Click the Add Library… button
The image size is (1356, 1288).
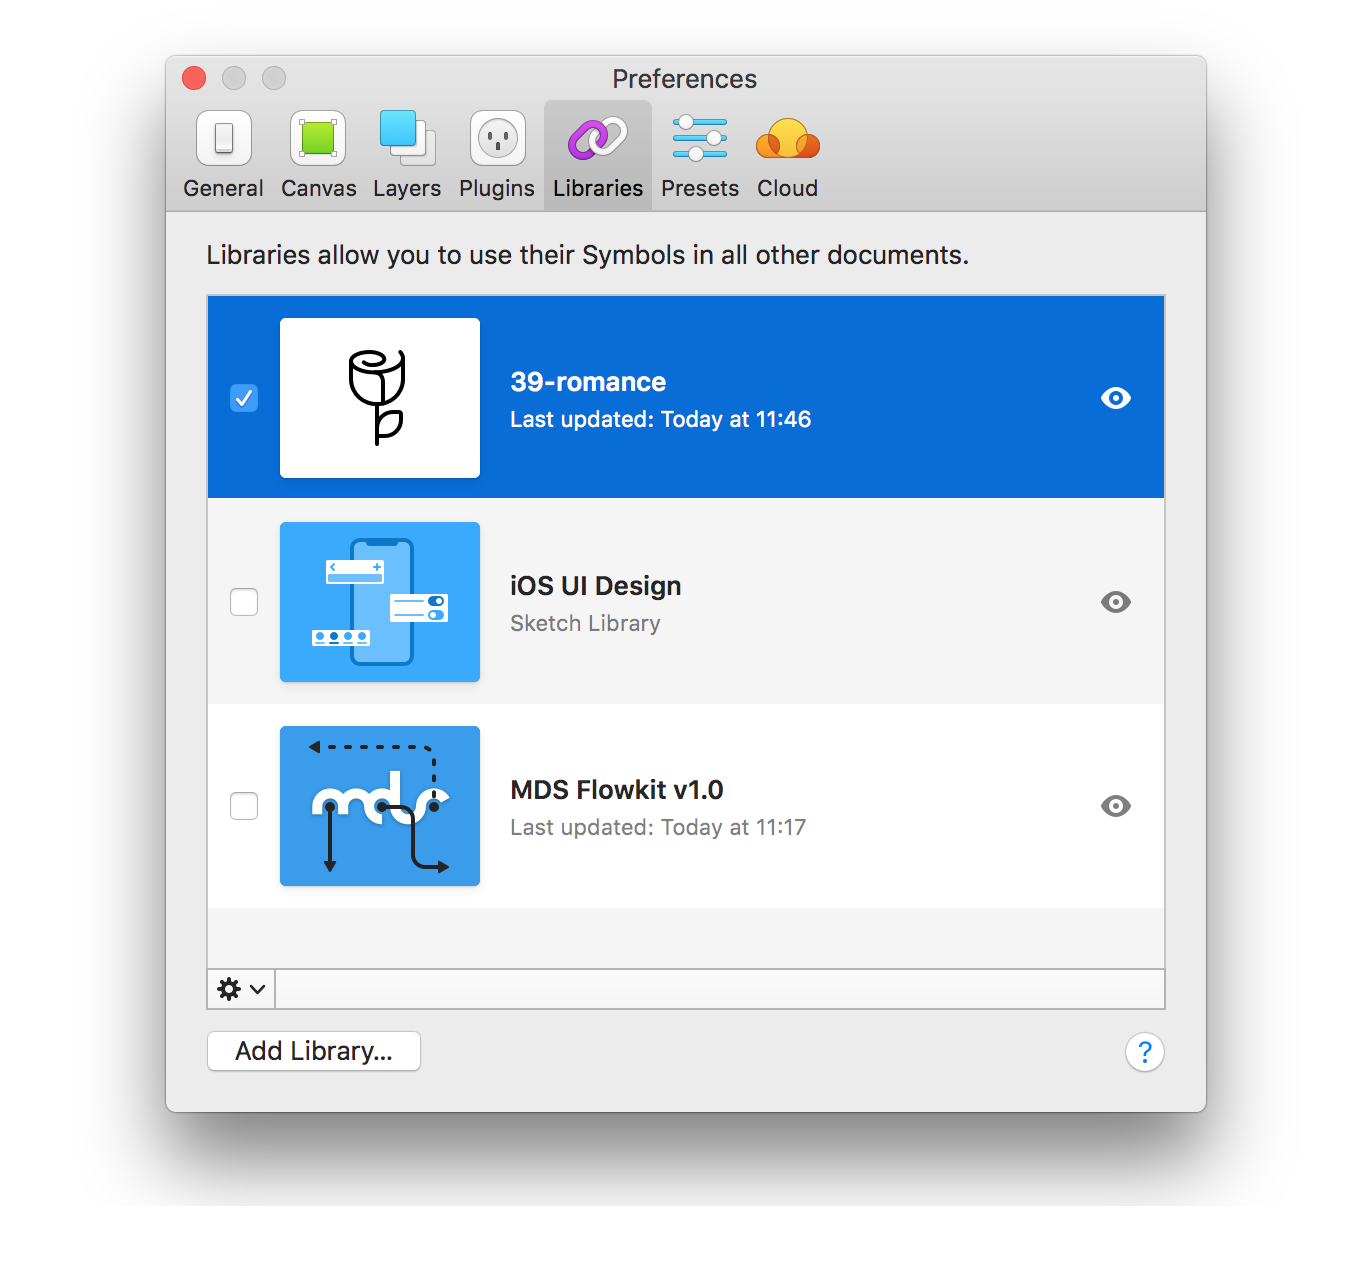(x=314, y=1051)
